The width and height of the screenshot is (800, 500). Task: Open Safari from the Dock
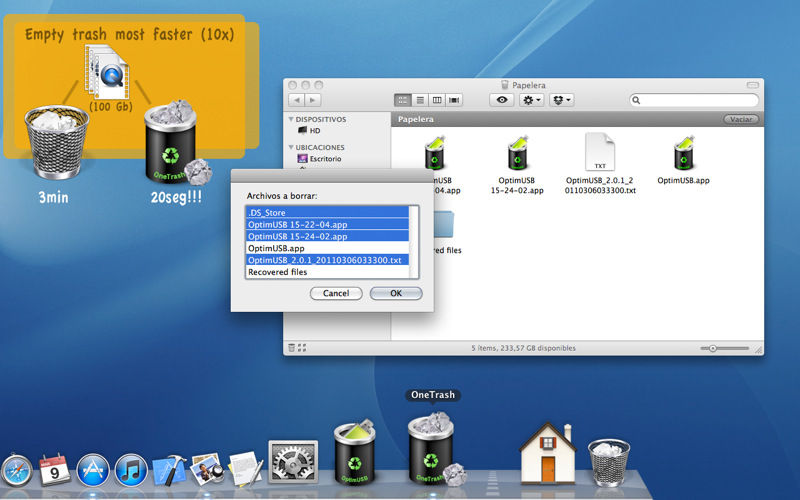tap(16, 470)
